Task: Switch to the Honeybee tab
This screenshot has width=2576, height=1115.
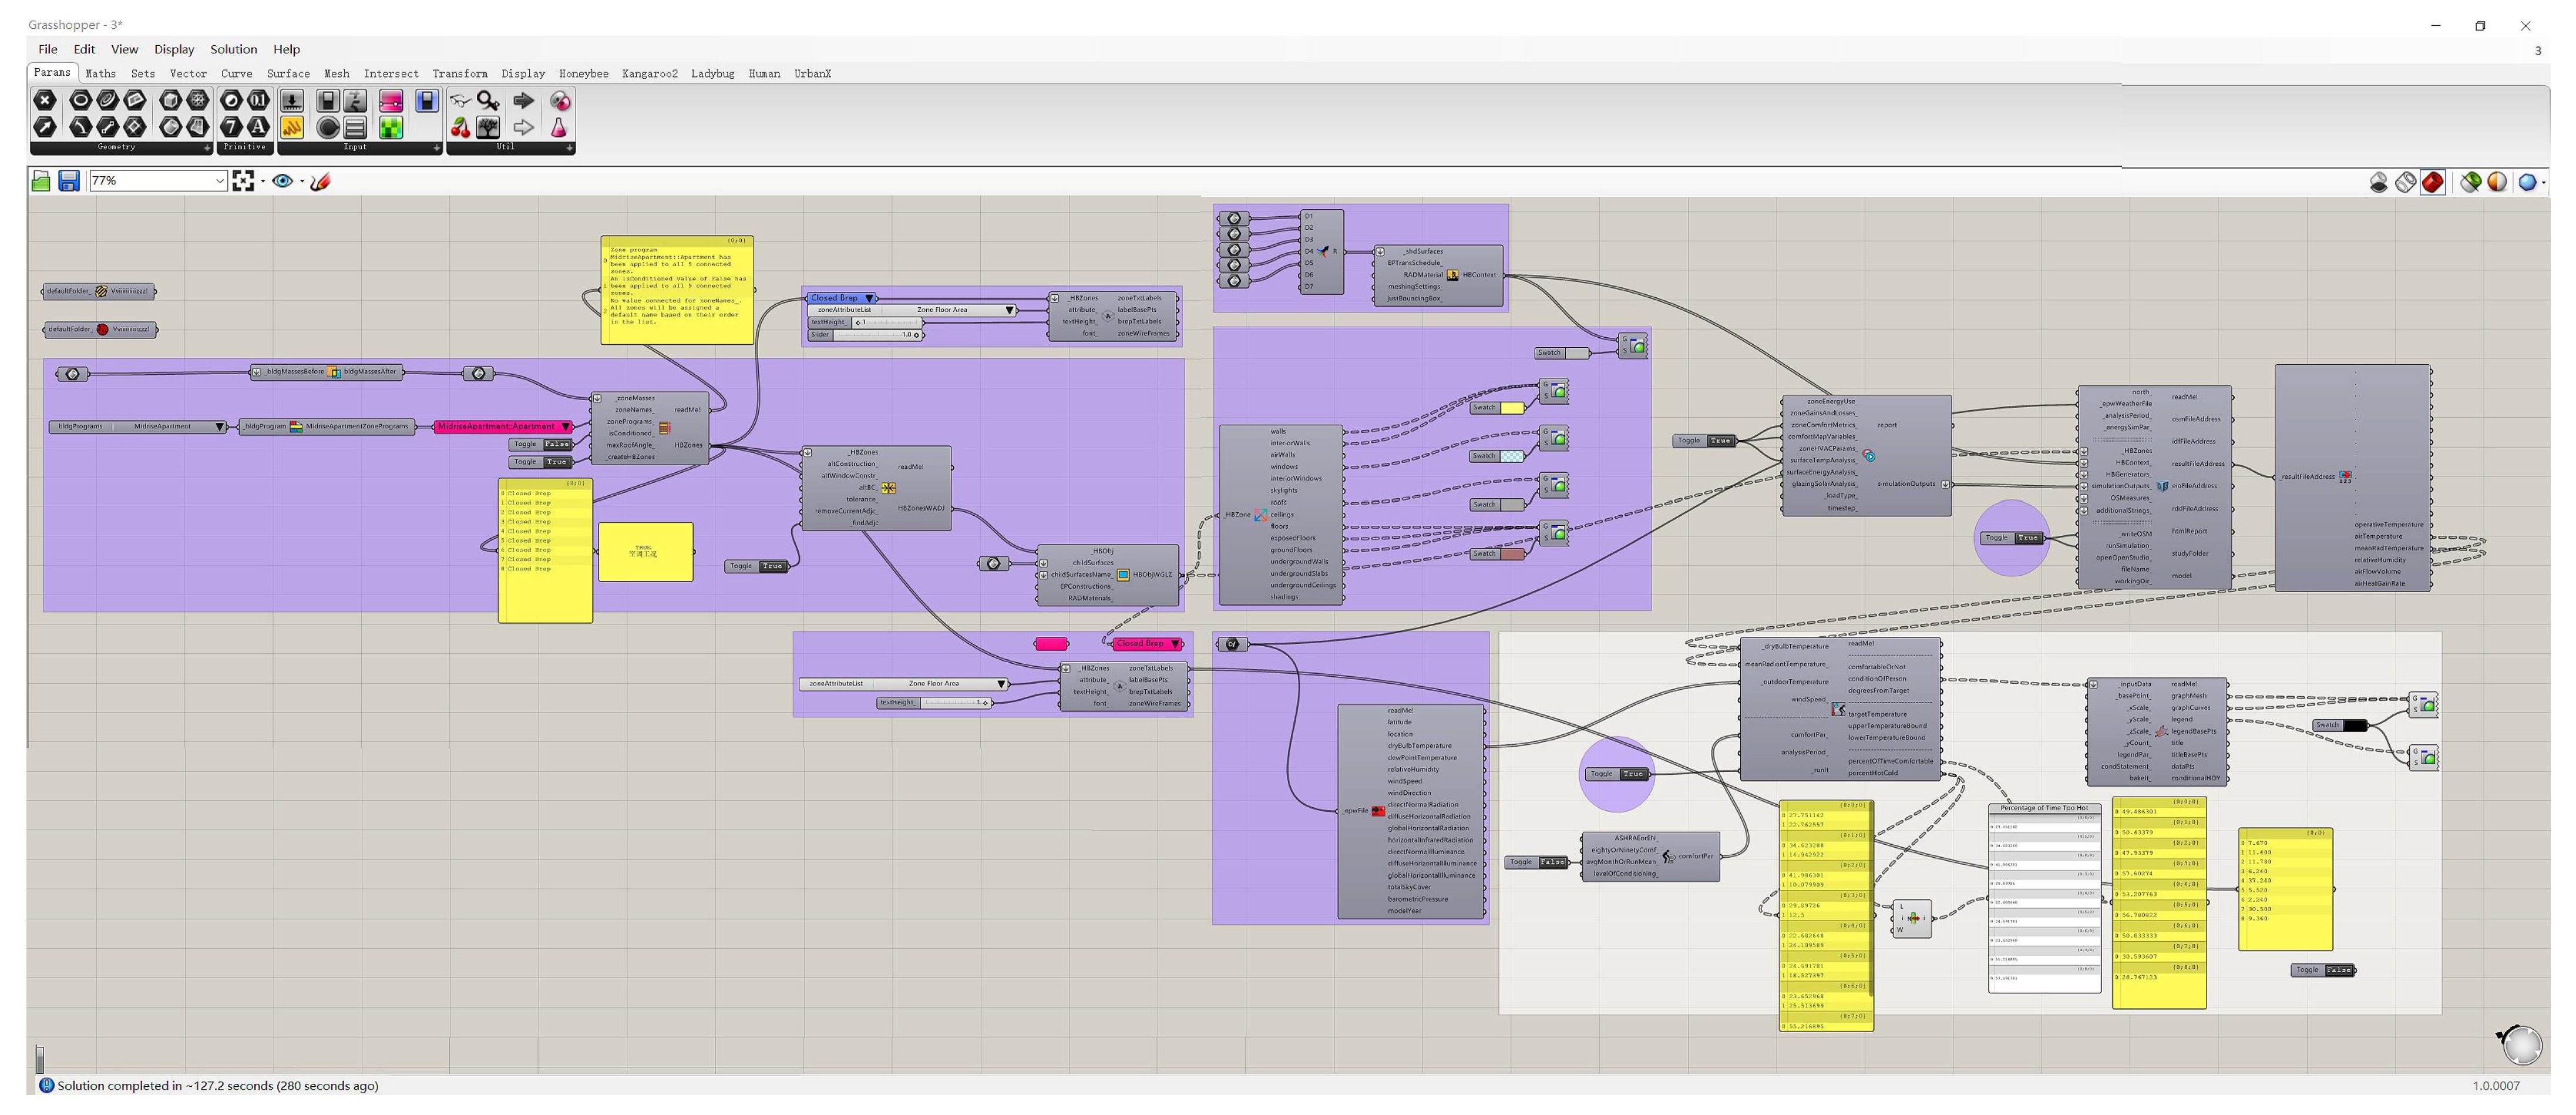Action: [x=583, y=74]
